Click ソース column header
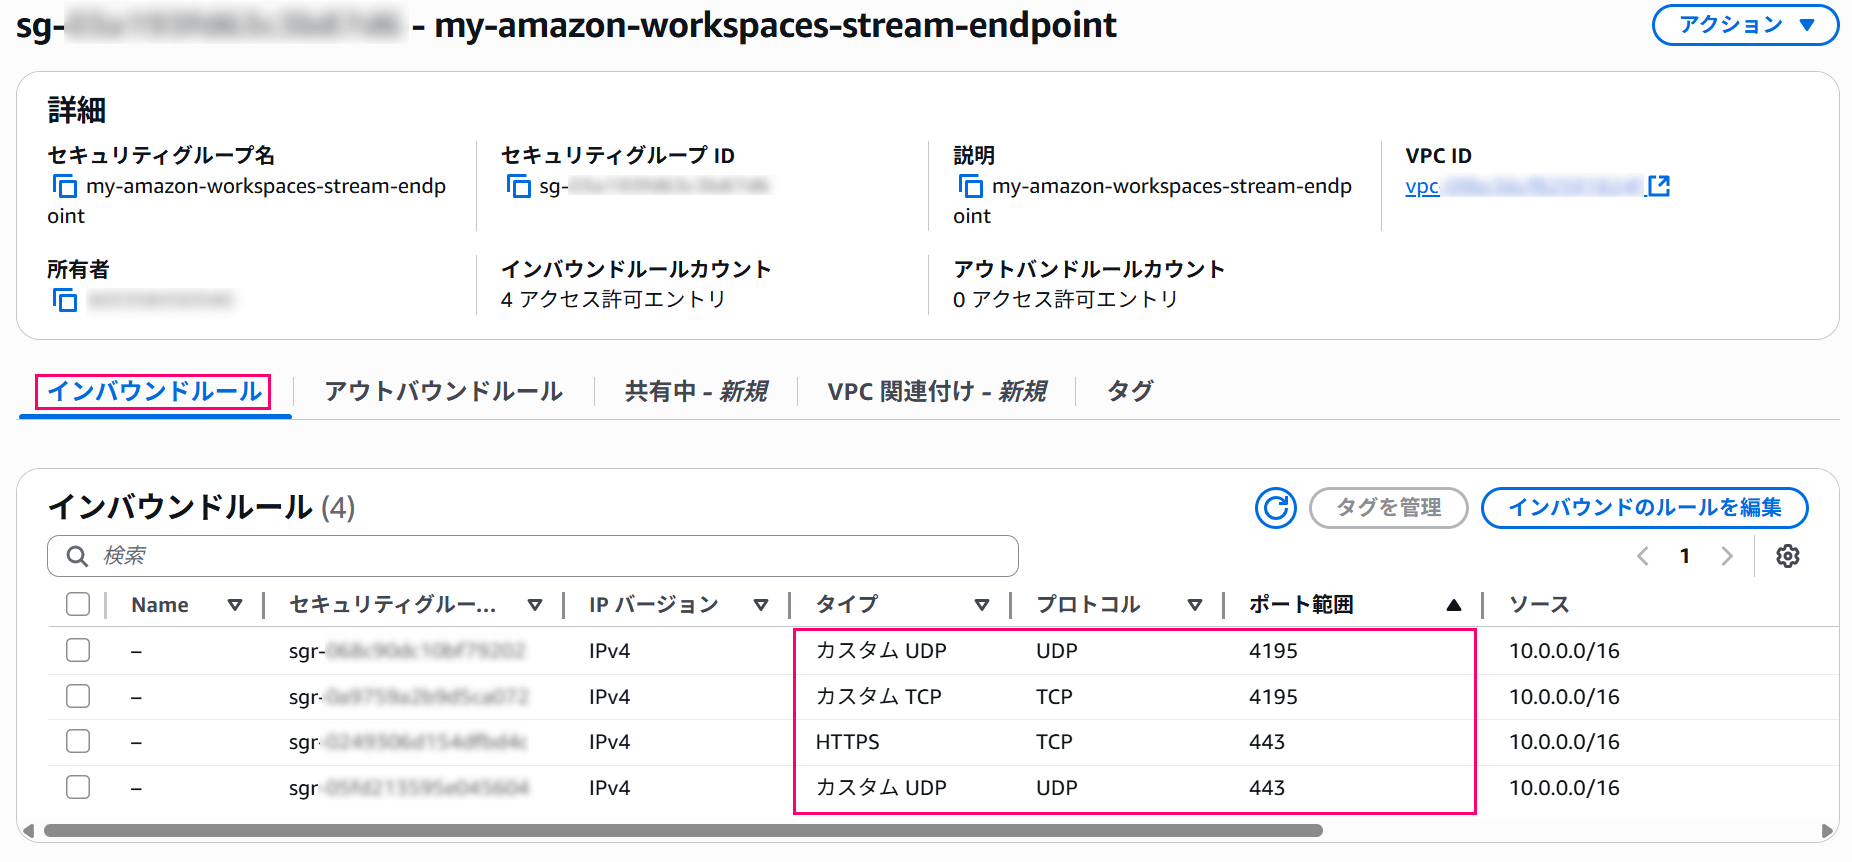 pyautogui.click(x=1539, y=605)
